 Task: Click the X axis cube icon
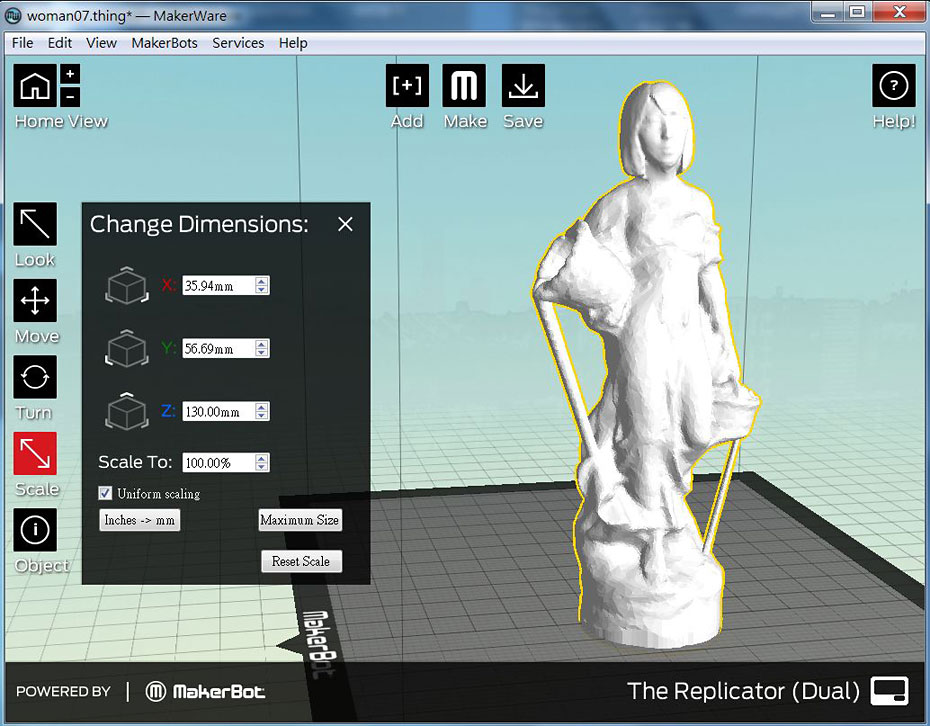(x=126, y=285)
